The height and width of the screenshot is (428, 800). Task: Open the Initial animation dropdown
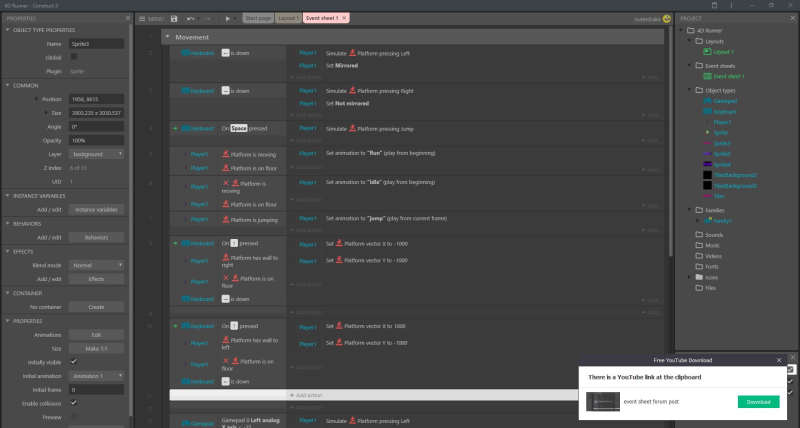[96, 376]
